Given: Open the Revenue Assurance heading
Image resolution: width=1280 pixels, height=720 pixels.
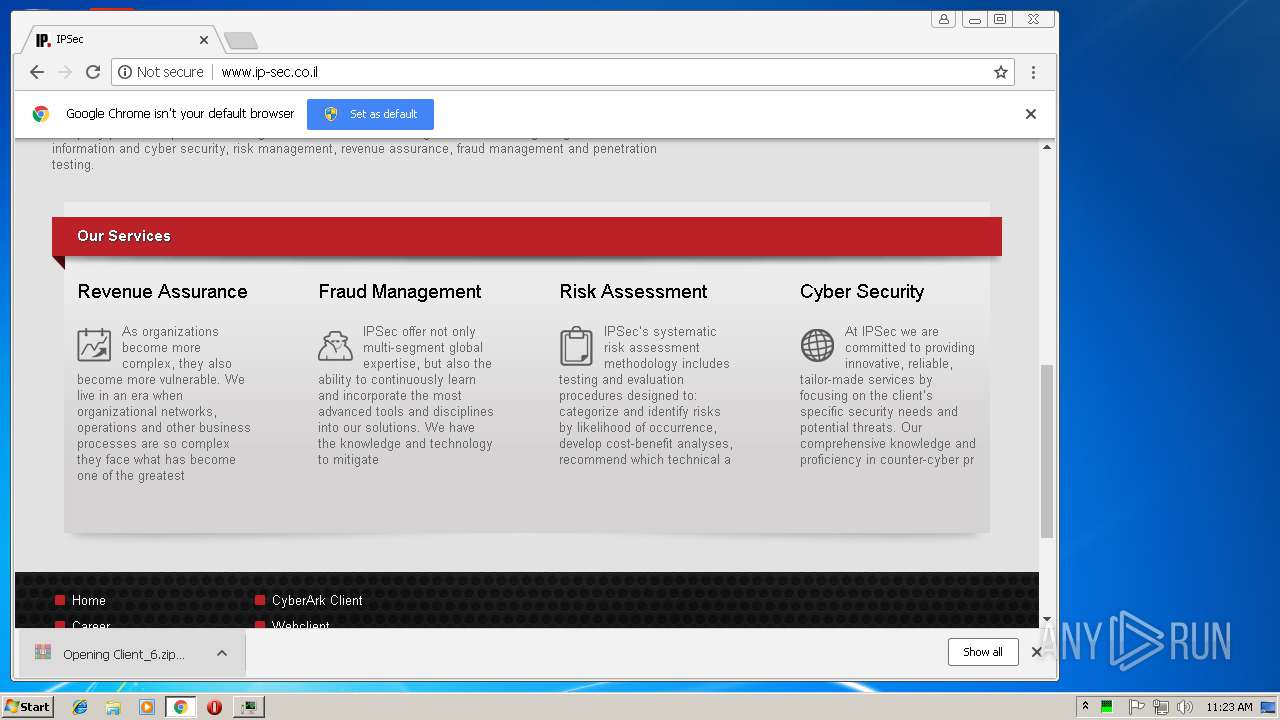Looking at the screenshot, I should (162, 291).
